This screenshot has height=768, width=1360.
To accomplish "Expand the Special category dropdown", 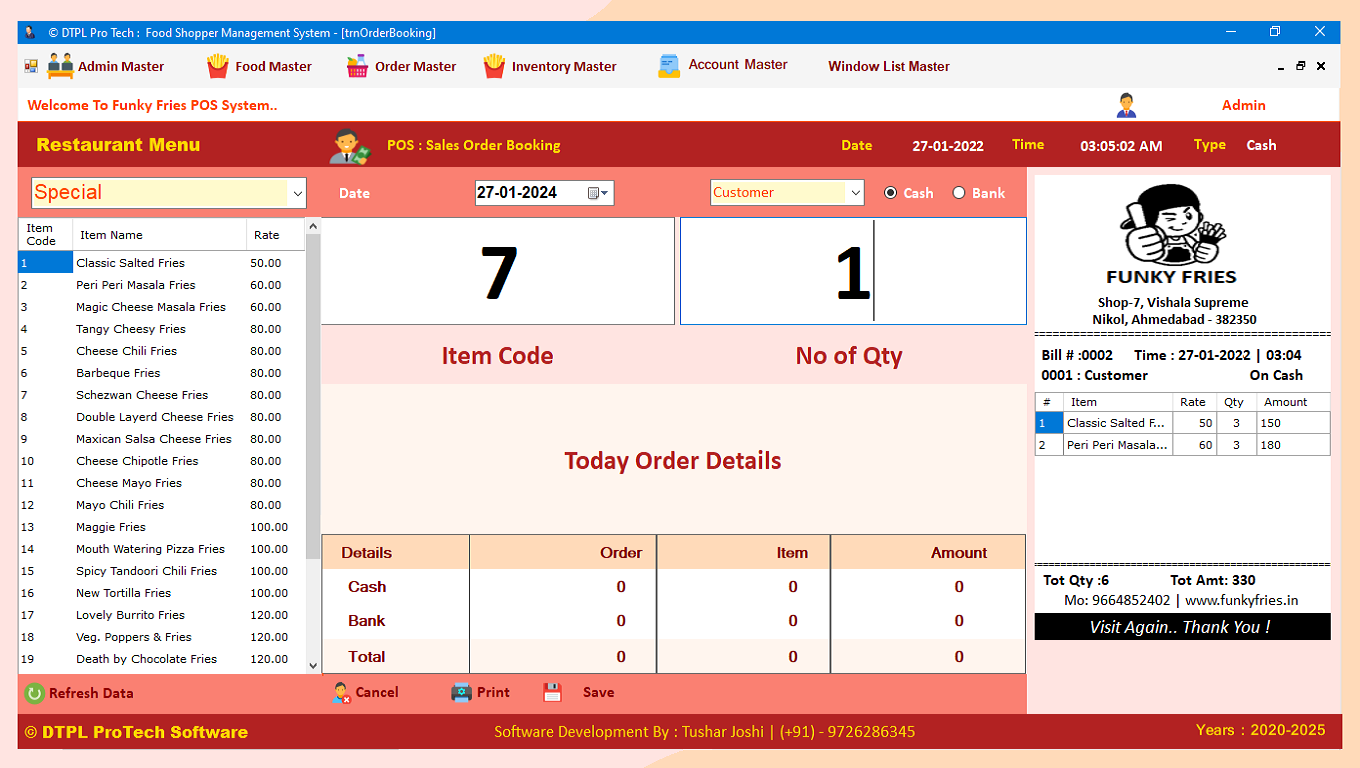I will click(297, 193).
